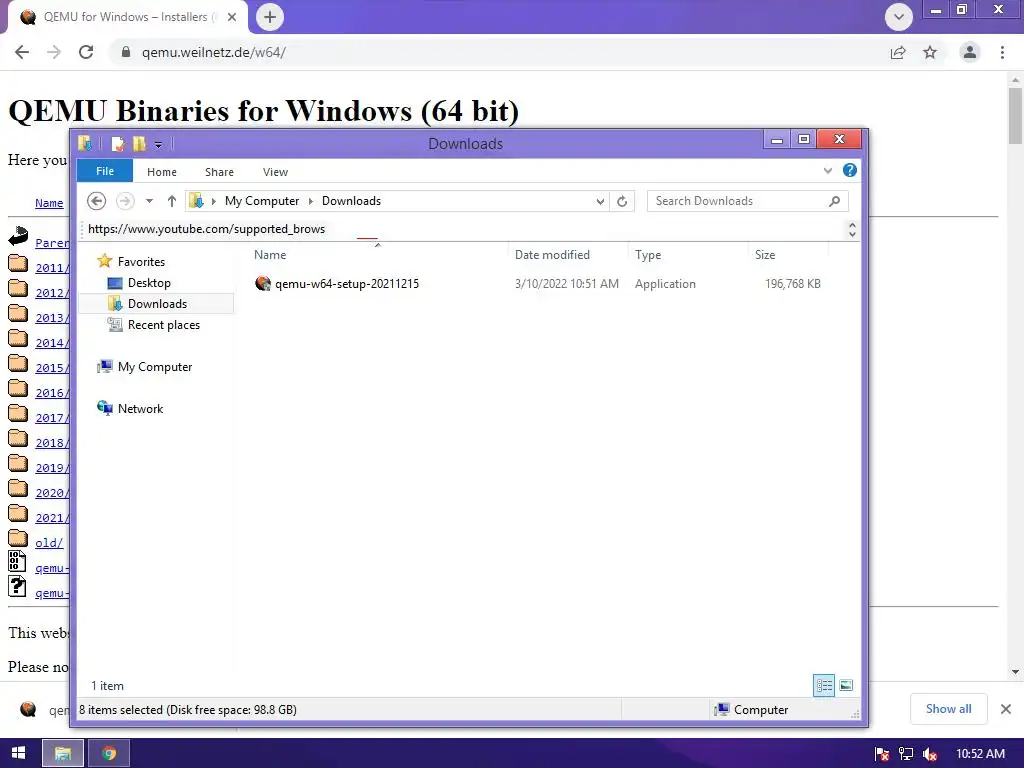Select Favorites in the navigation pane

[141, 262]
